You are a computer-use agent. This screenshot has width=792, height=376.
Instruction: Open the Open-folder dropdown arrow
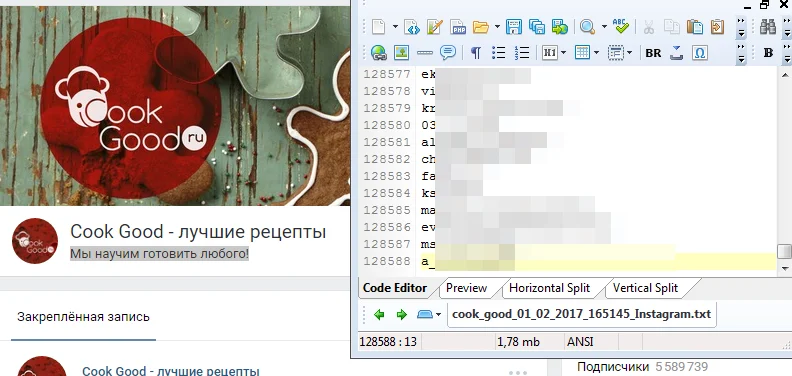[x=497, y=27]
